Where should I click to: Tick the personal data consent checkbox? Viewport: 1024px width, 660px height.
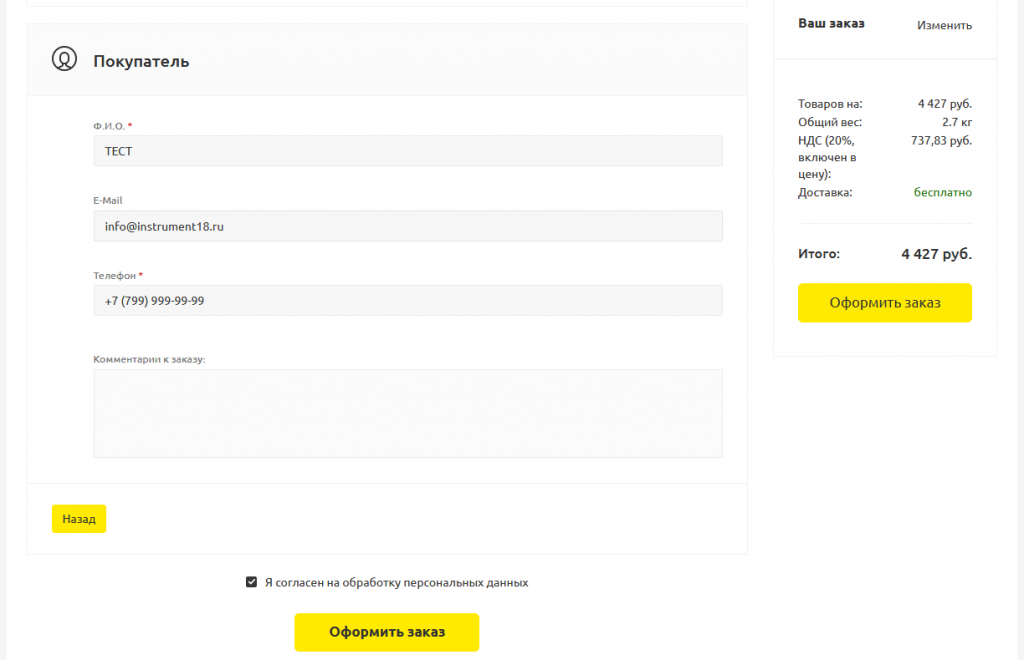(x=251, y=582)
